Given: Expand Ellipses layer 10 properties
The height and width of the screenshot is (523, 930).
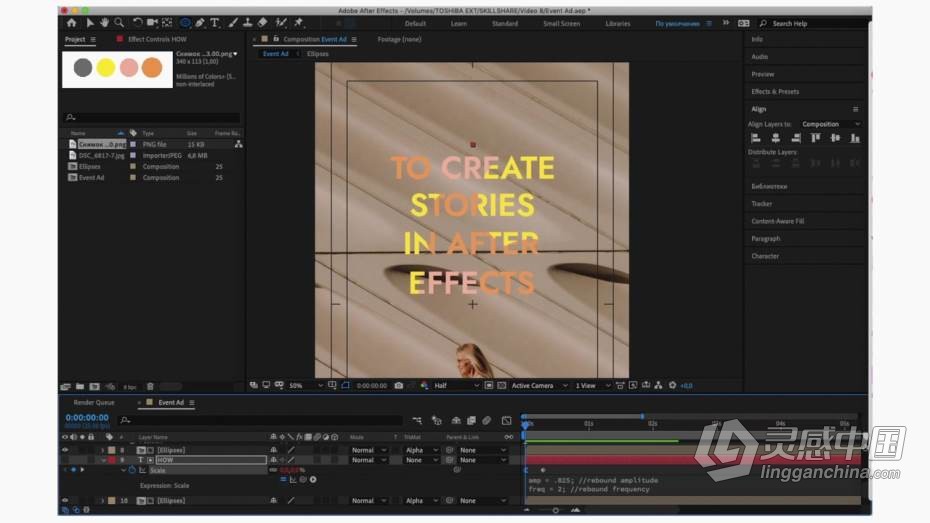Looking at the screenshot, I should (x=102, y=501).
